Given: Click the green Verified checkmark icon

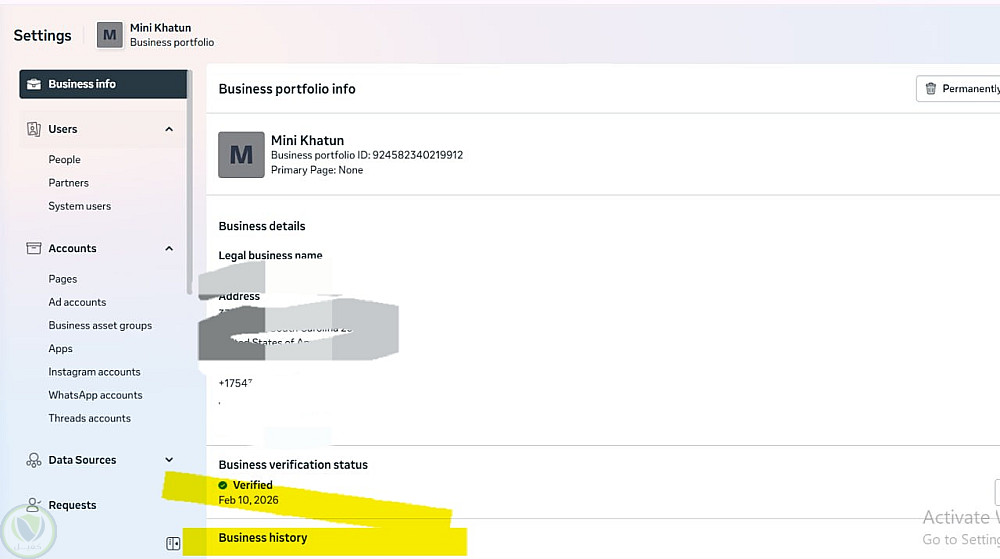Looking at the screenshot, I should click(223, 485).
